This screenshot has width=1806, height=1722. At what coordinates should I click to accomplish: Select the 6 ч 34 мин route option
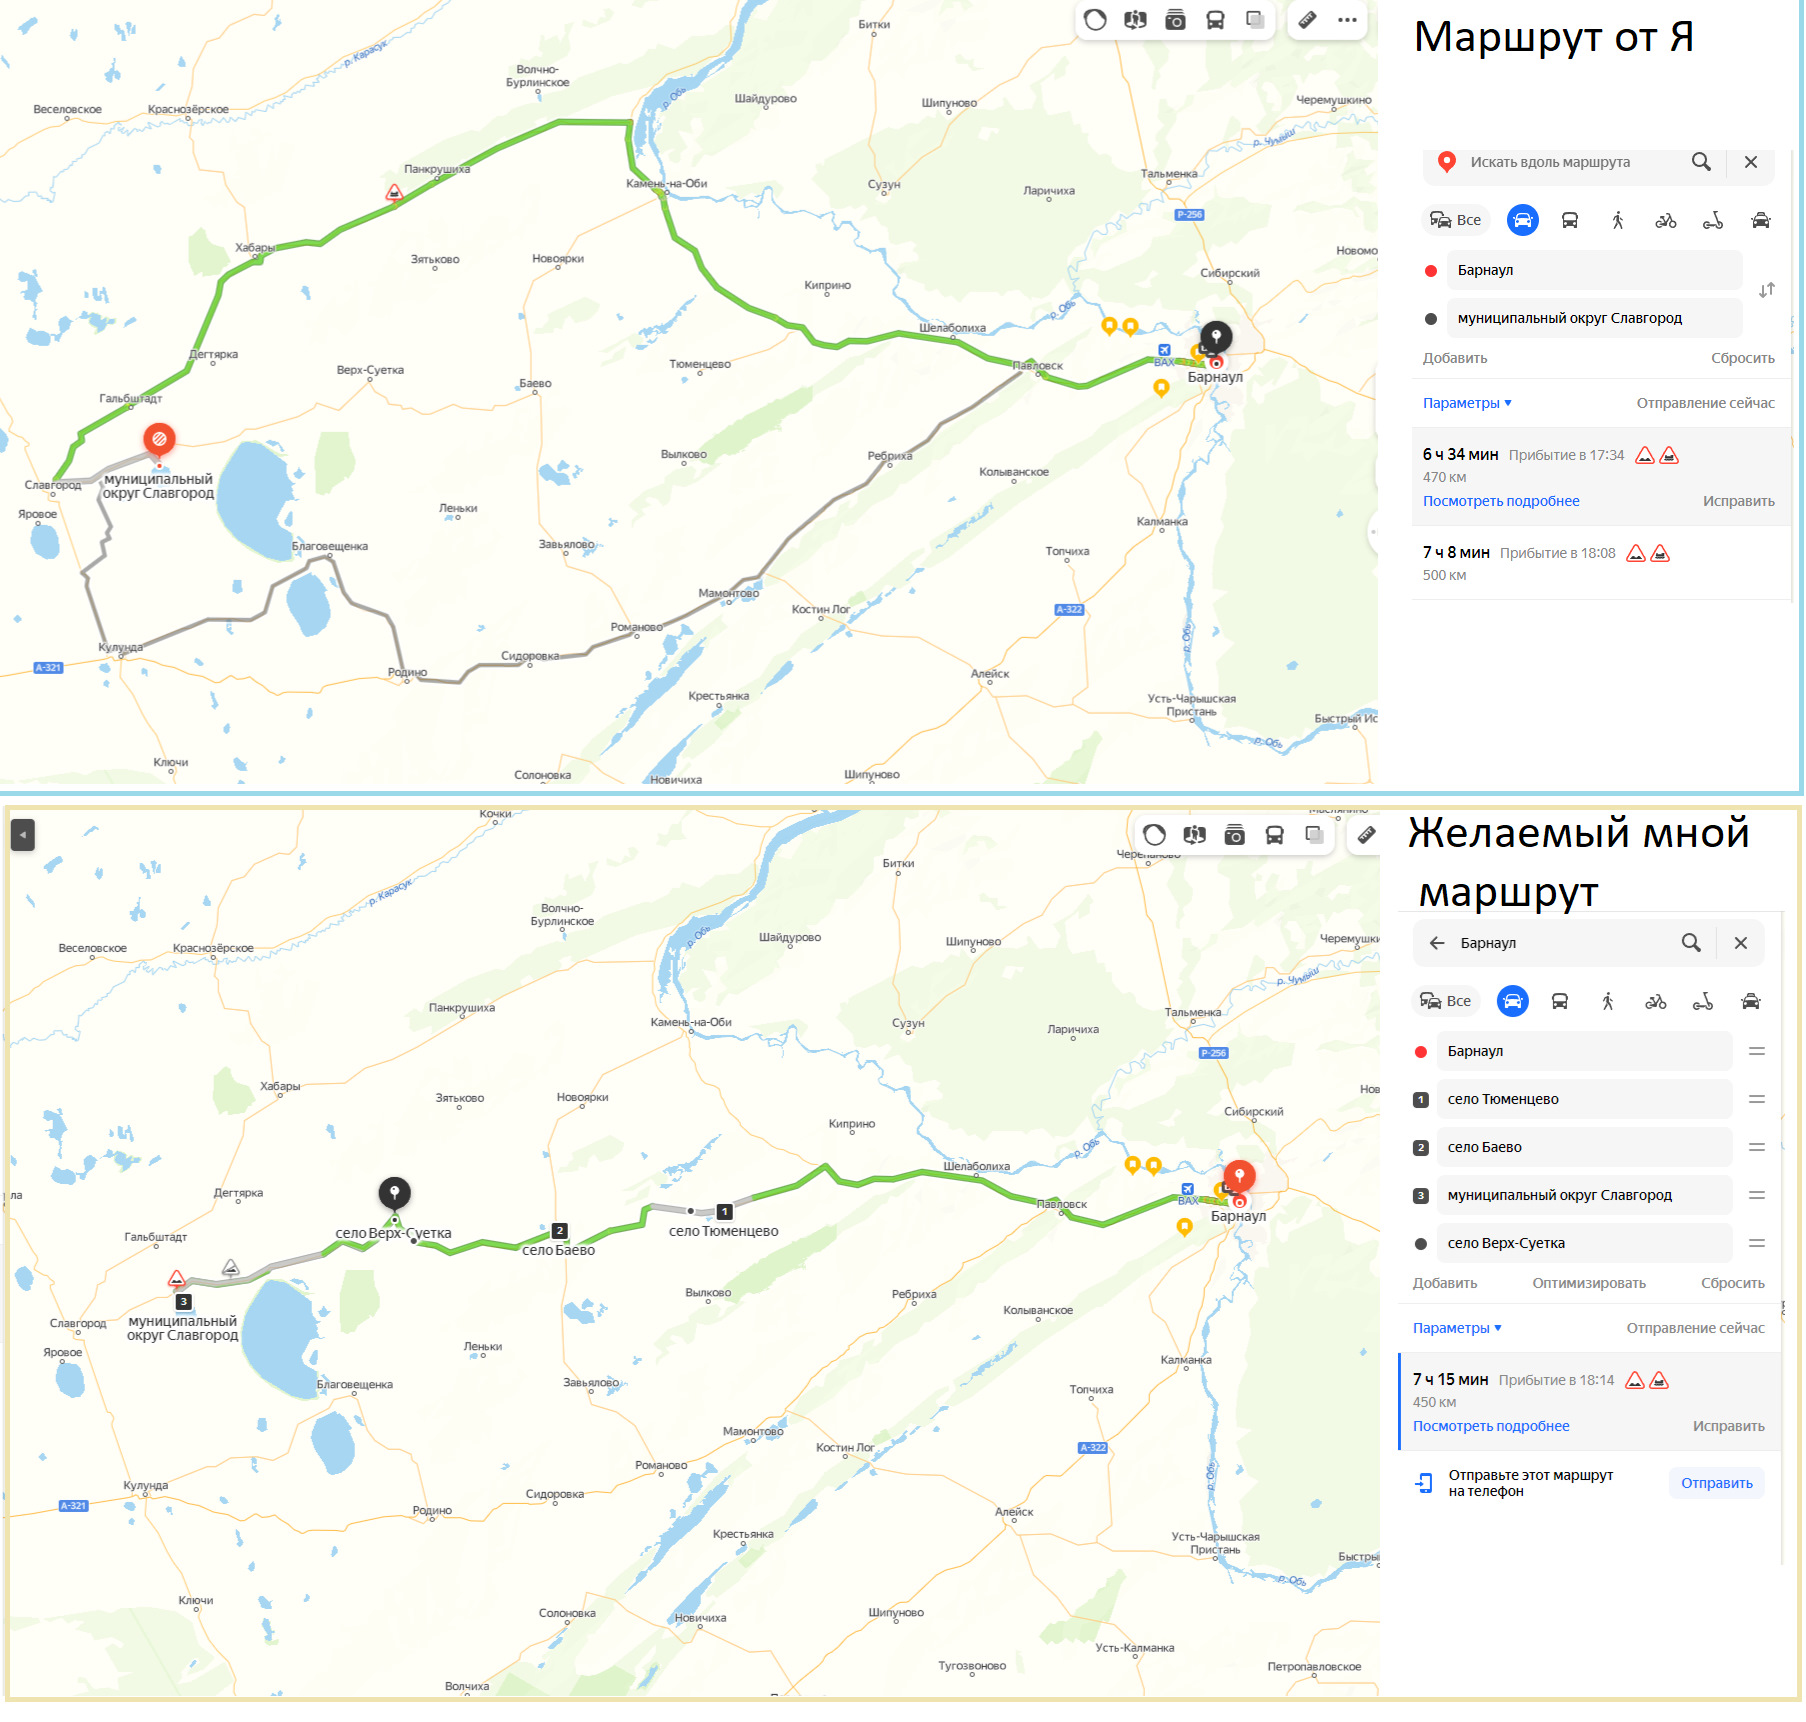tap(1600, 477)
